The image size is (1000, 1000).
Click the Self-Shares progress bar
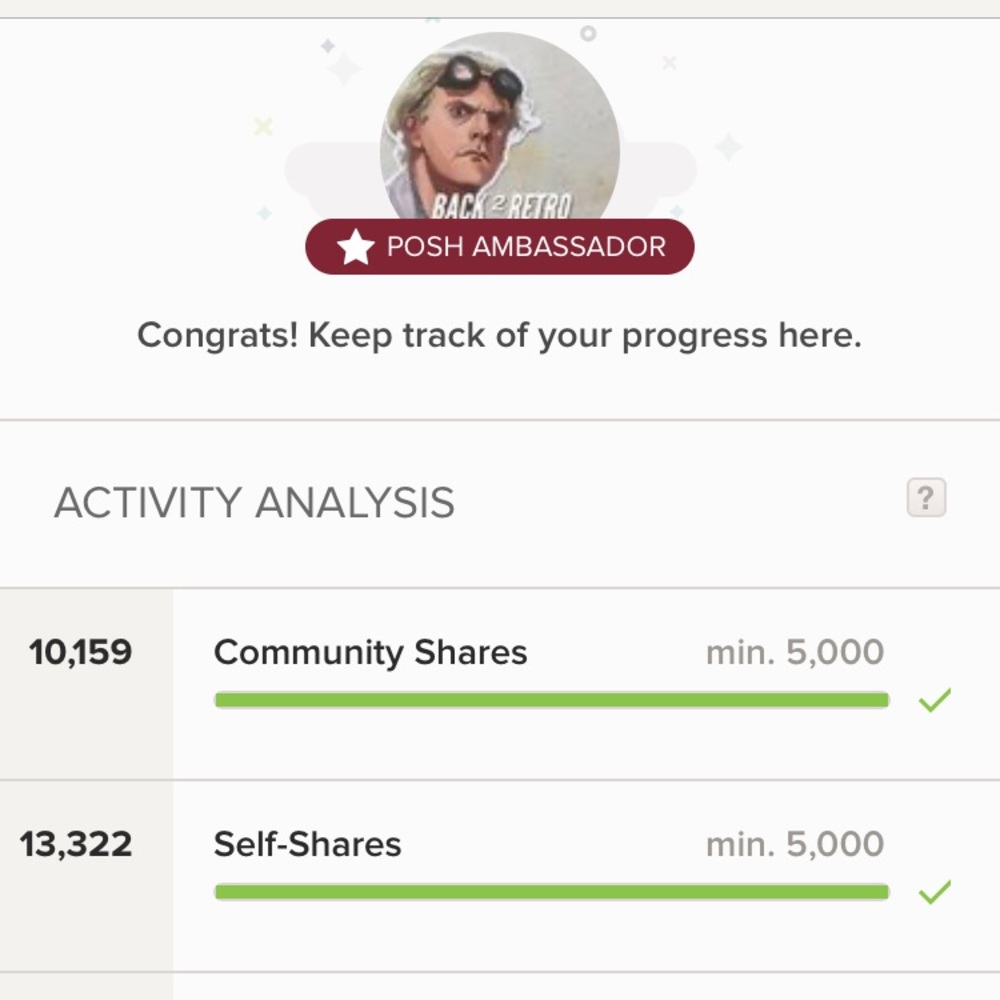551,892
